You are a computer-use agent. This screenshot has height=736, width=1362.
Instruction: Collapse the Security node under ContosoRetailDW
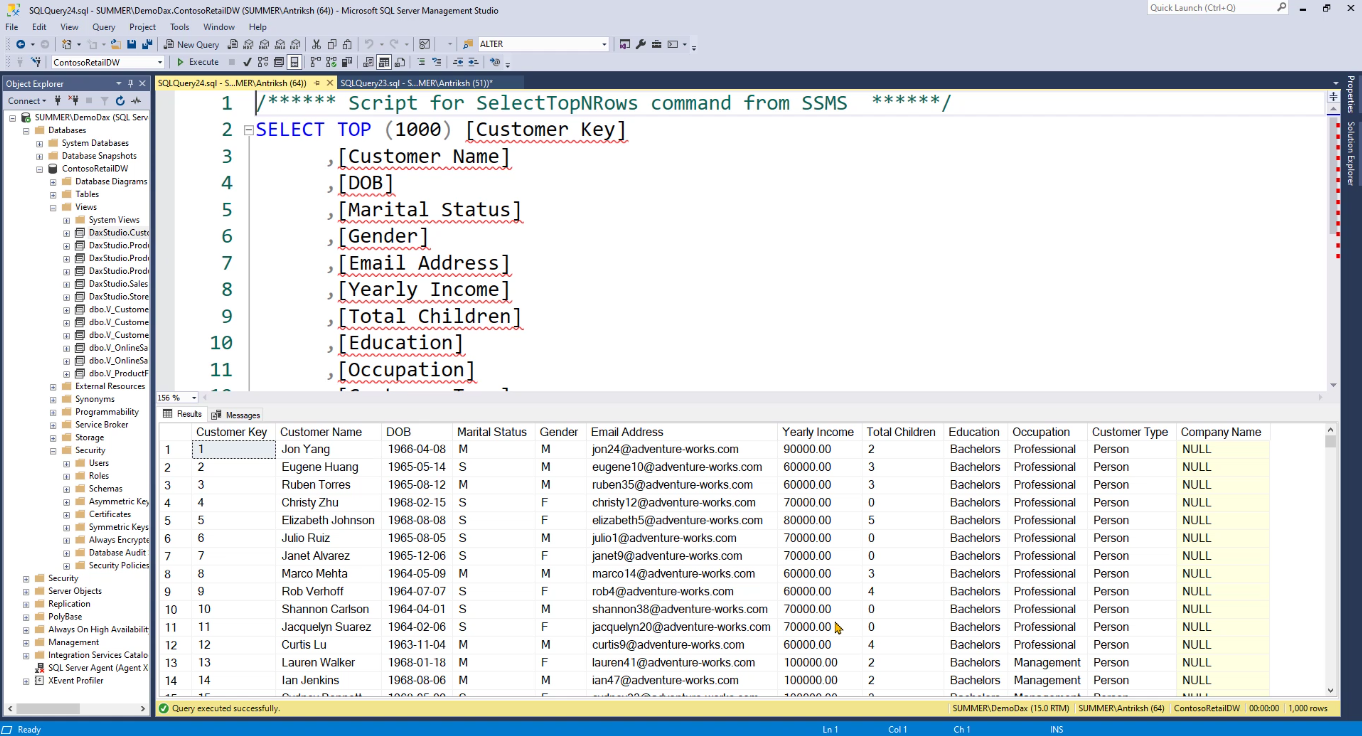click(54, 450)
